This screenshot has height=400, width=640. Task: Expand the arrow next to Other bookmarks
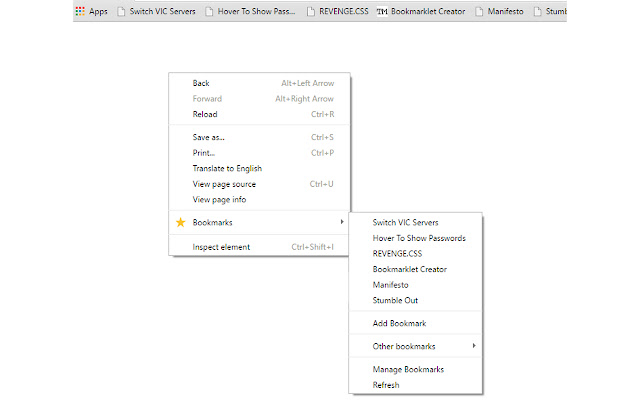(x=474, y=346)
